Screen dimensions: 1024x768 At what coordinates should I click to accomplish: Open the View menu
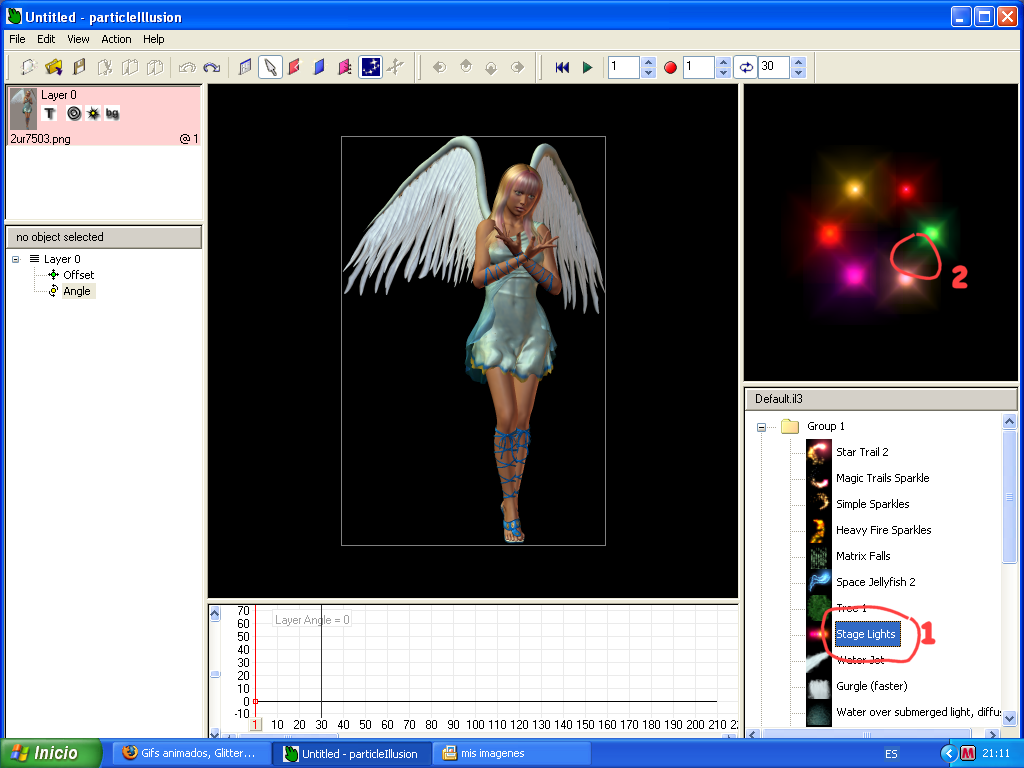[78, 39]
